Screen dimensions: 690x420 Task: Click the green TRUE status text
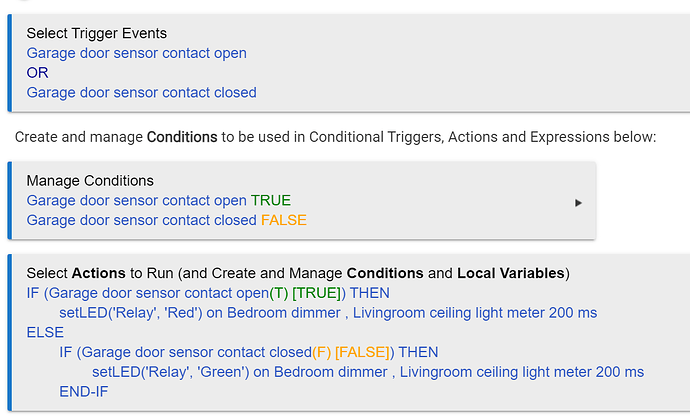pos(271,201)
